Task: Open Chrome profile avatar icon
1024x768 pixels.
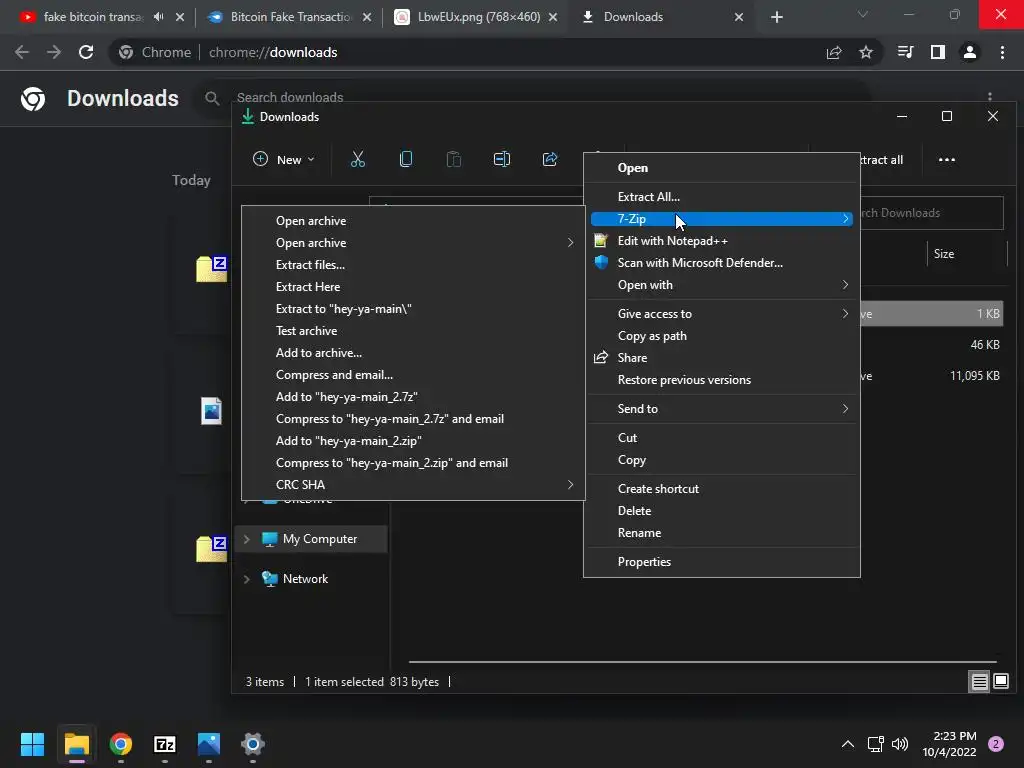Action: [x=969, y=52]
